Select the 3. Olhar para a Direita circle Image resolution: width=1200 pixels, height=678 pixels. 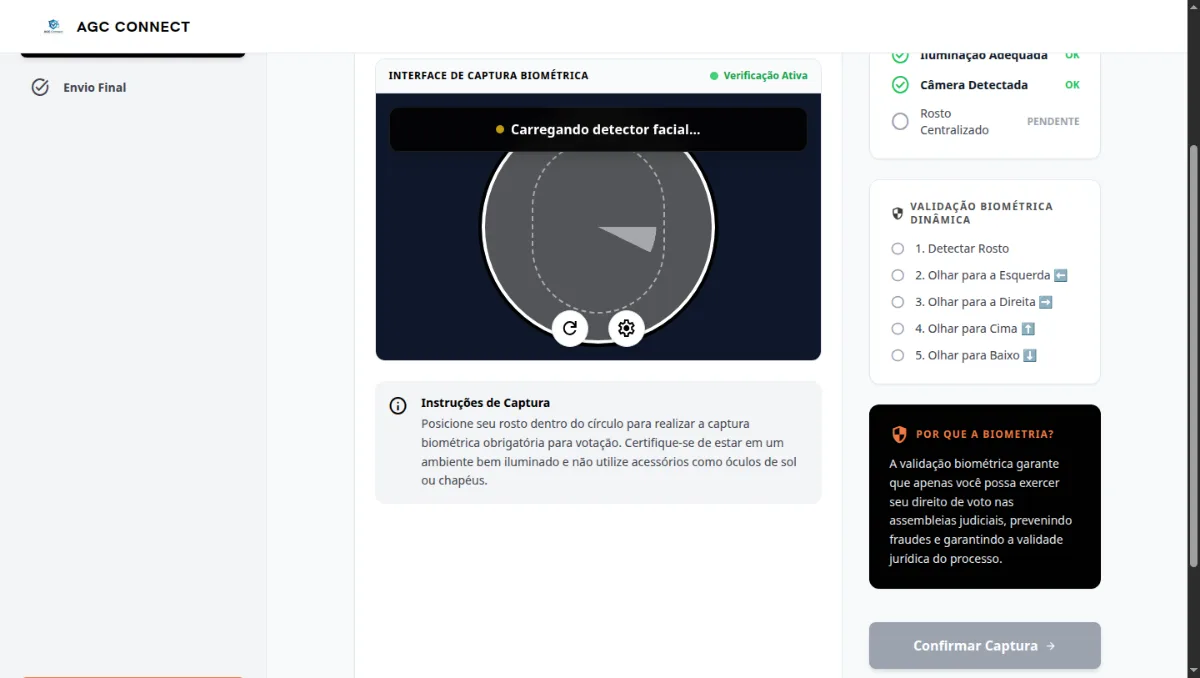[x=898, y=302]
